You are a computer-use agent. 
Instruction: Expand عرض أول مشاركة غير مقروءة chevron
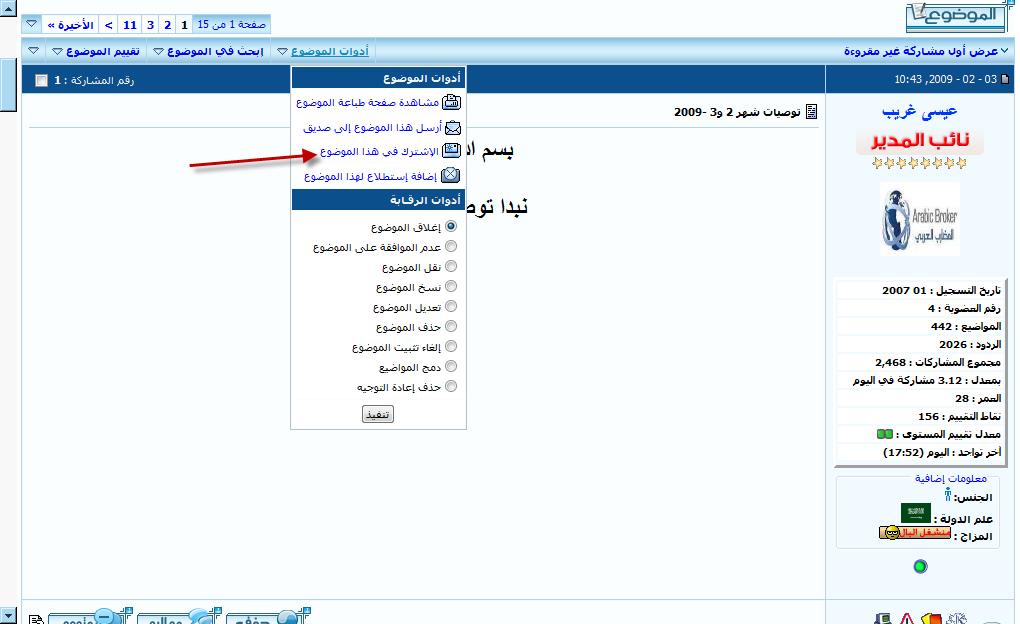pos(1004,51)
